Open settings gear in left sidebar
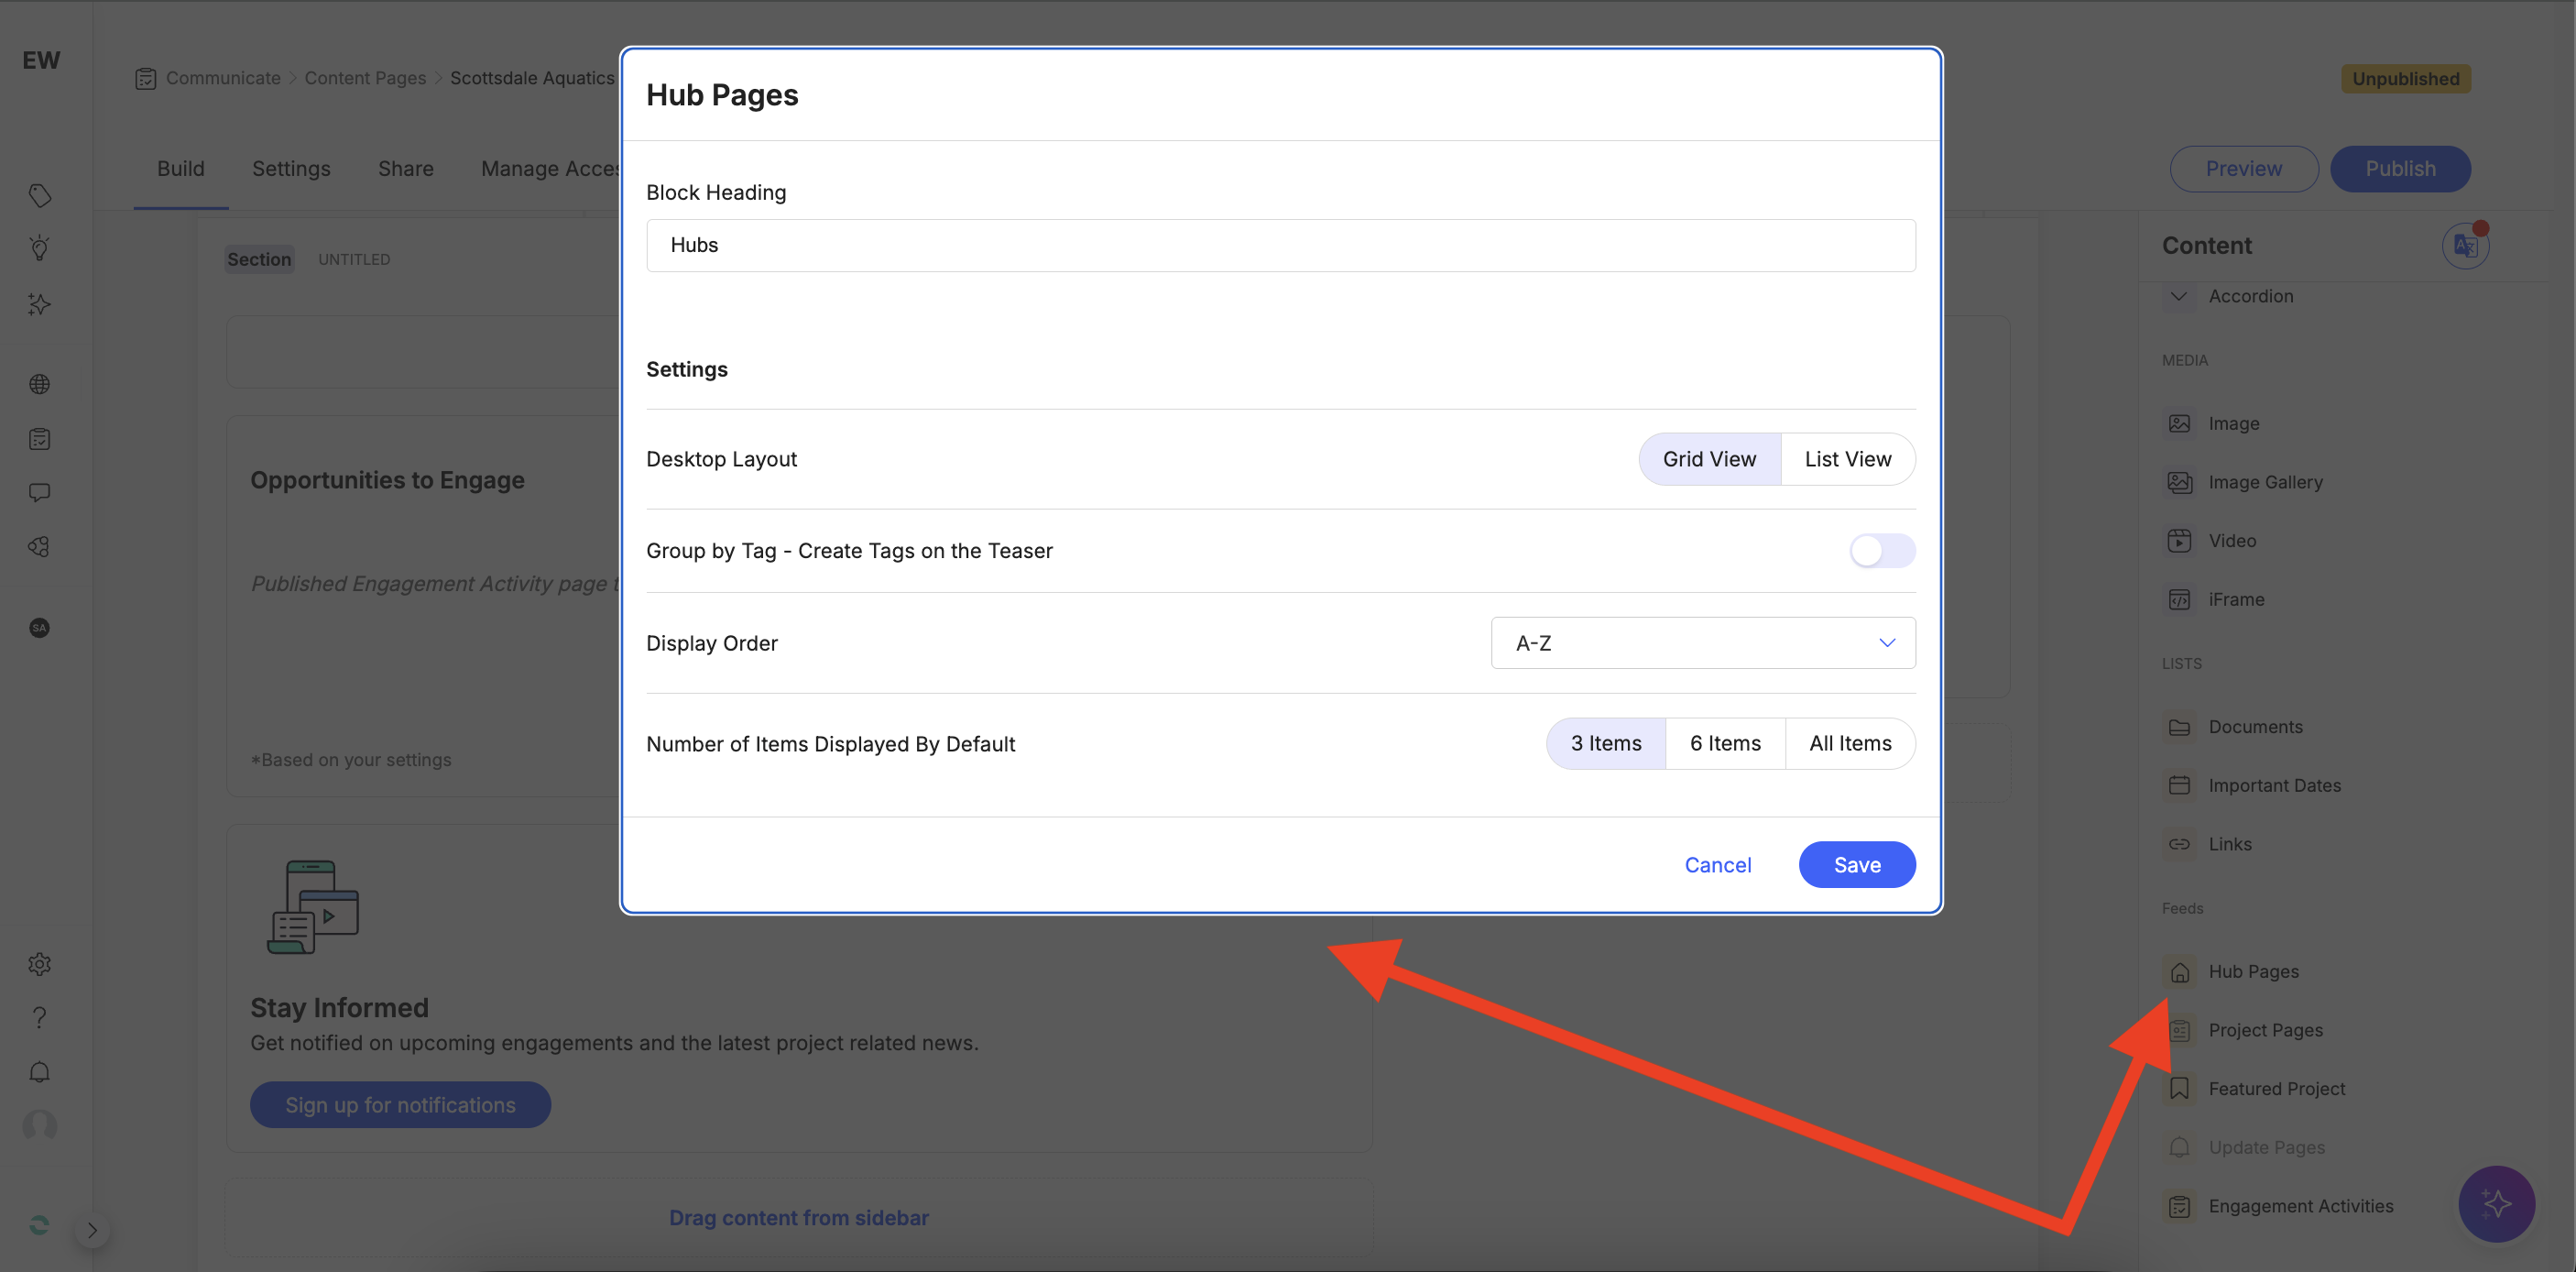The width and height of the screenshot is (2576, 1272). pyautogui.click(x=39, y=964)
